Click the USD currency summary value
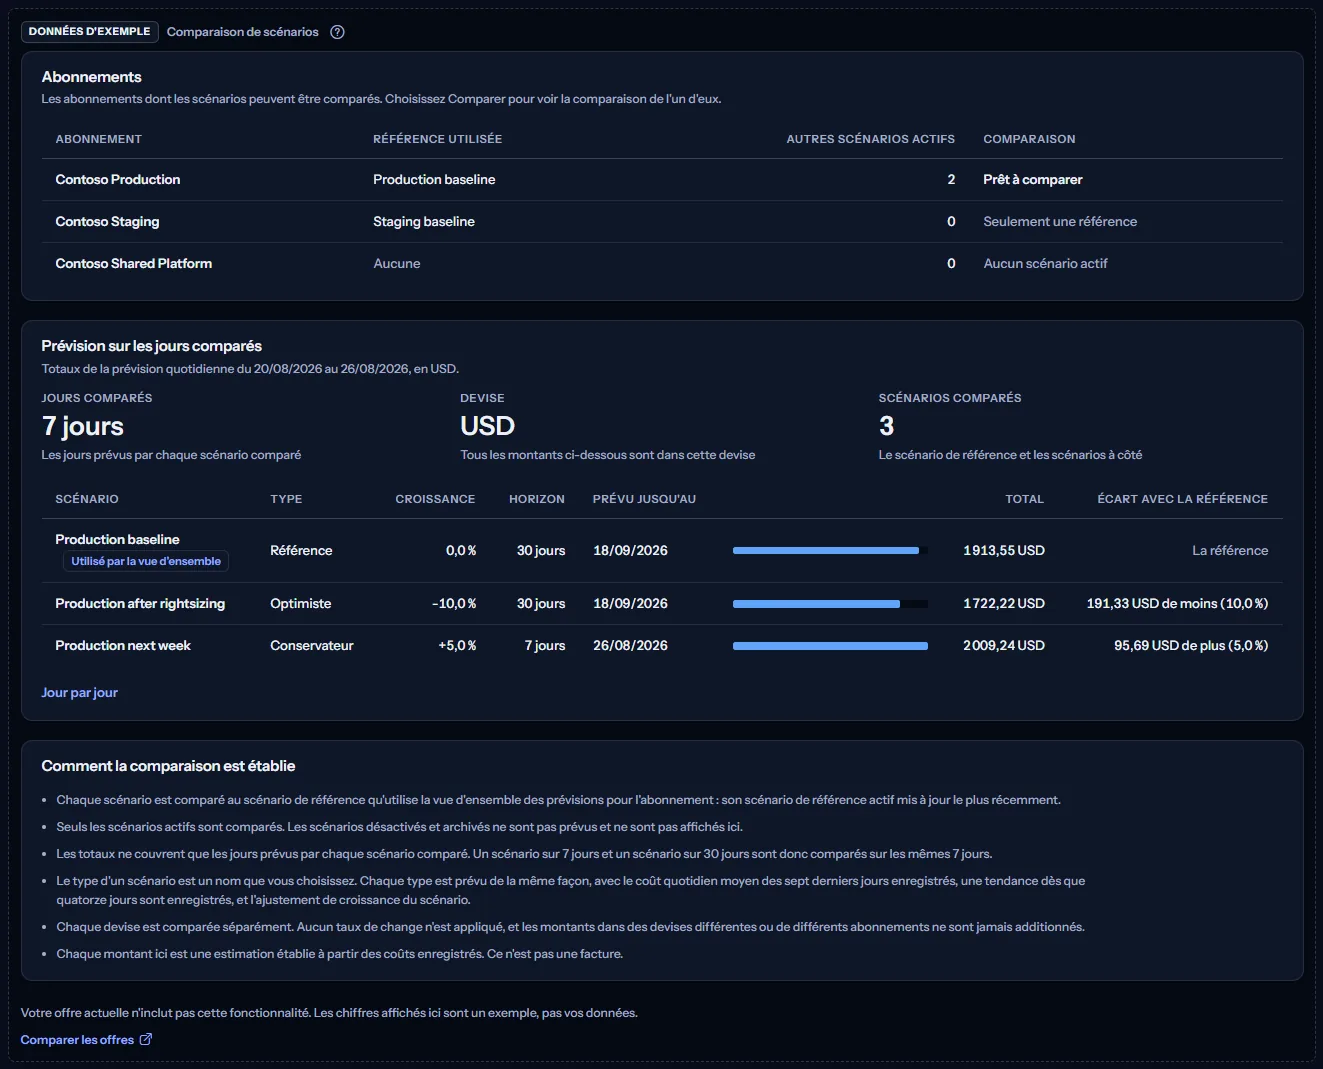 [487, 427]
